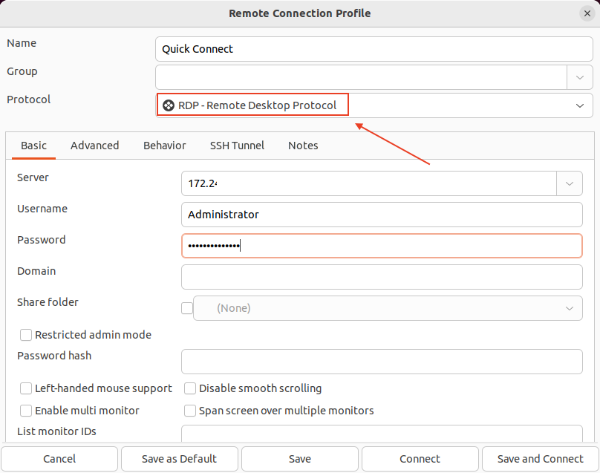600x473 pixels.
Task: Open the Share folder chooser dropdown
Action: (388, 308)
